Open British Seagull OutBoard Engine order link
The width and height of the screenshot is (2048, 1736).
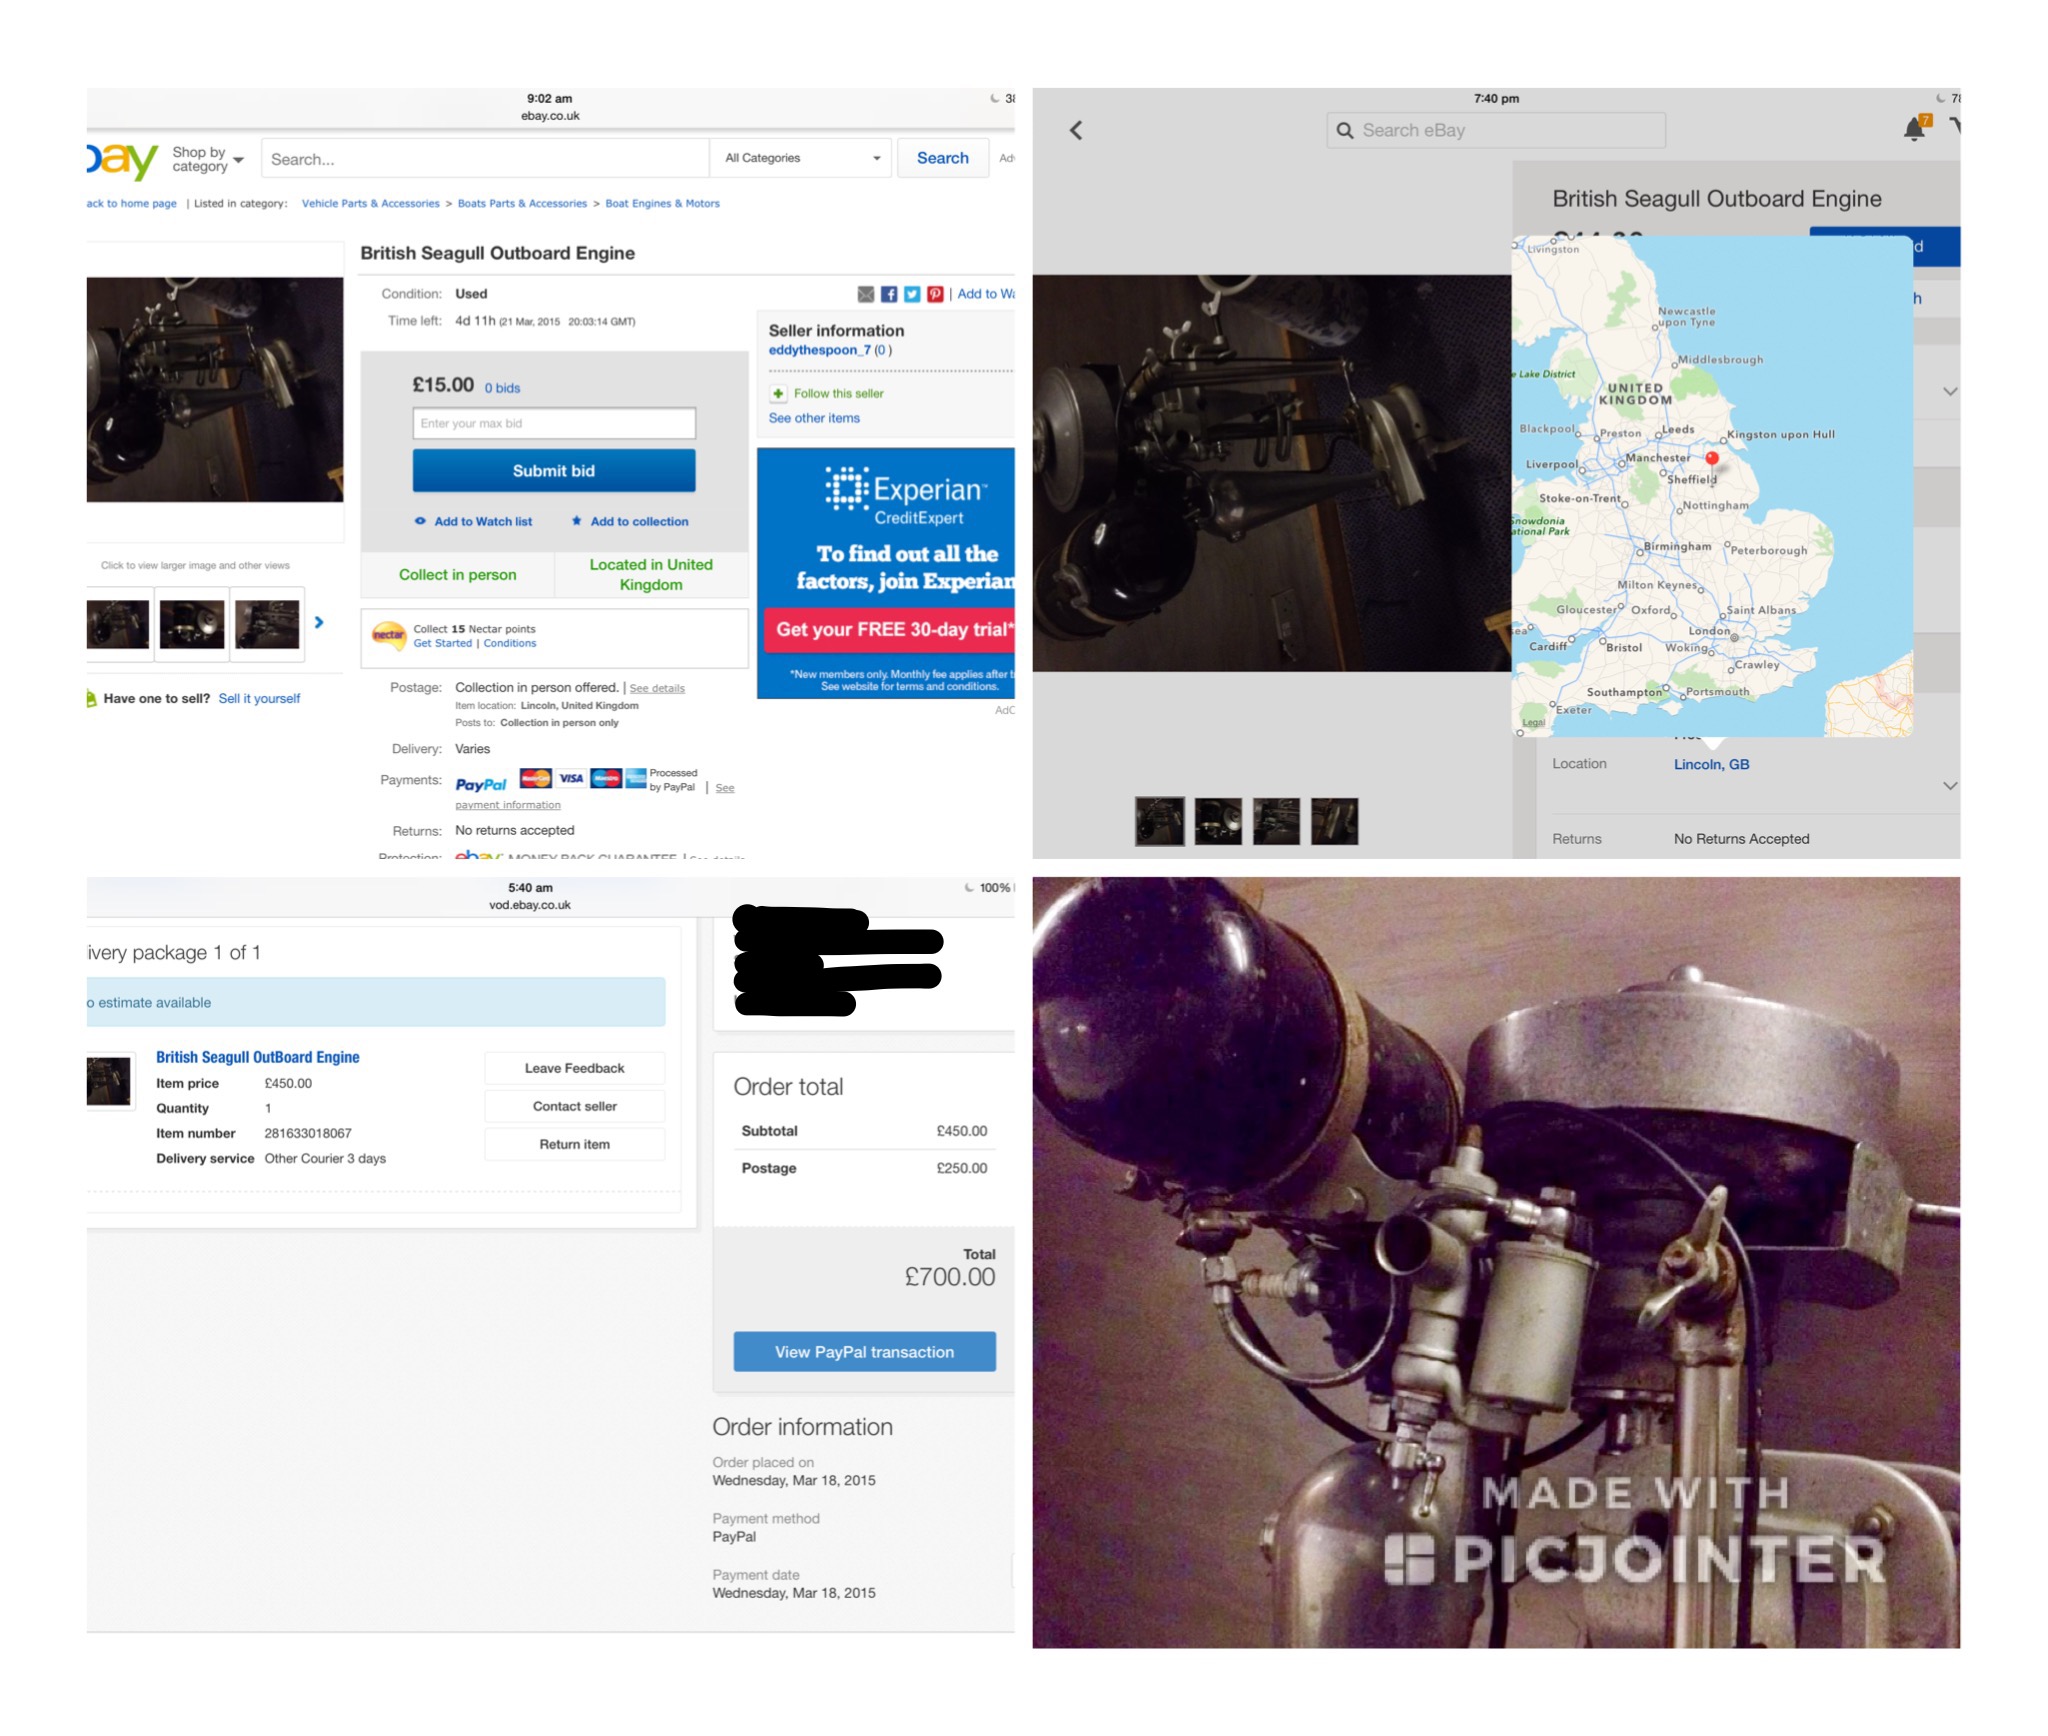(x=257, y=1057)
